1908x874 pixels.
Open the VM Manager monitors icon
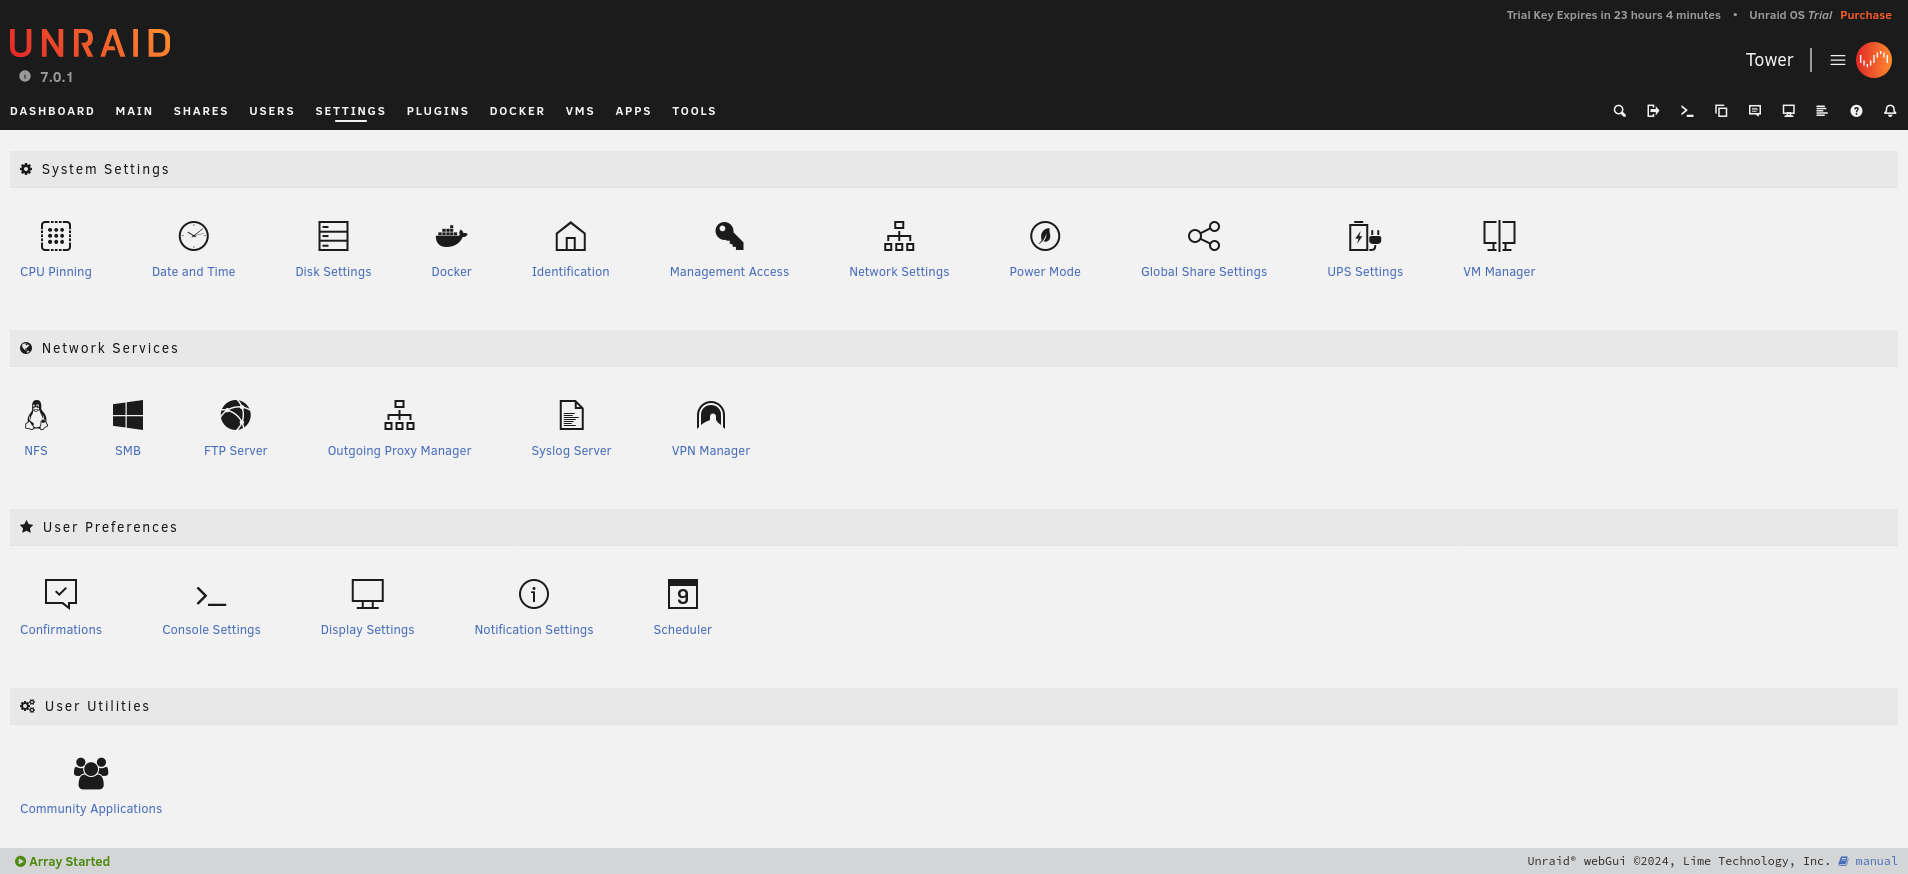(x=1499, y=236)
